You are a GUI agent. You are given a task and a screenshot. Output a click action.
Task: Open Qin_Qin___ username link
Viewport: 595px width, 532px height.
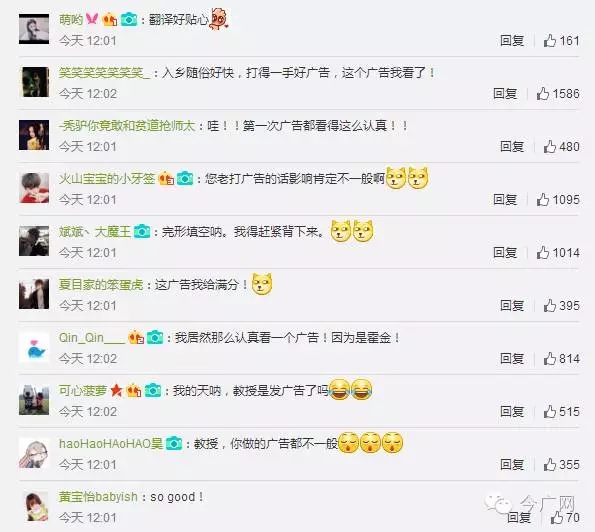pyautogui.click(x=92, y=337)
